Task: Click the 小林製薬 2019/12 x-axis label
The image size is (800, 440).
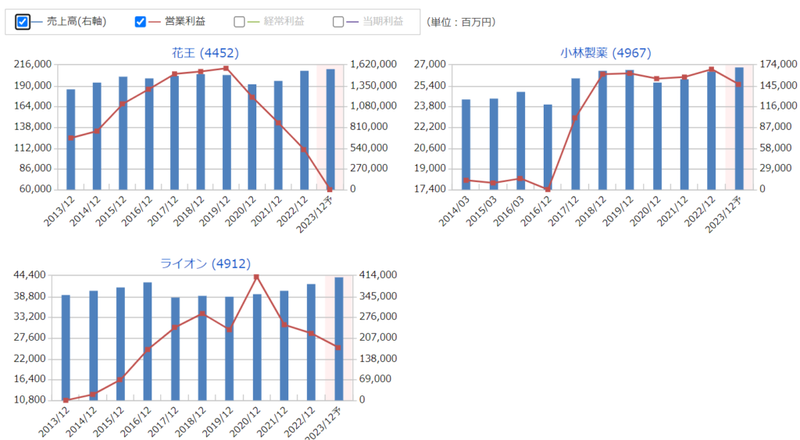Action: click(x=618, y=211)
